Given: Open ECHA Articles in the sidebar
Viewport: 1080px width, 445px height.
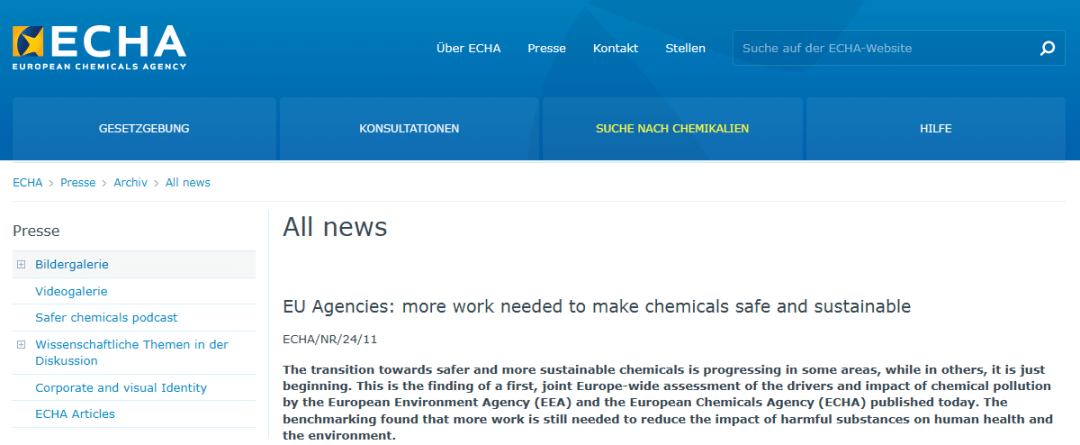Looking at the screenshot, I should pyautogui.click(x=75, y=414).
